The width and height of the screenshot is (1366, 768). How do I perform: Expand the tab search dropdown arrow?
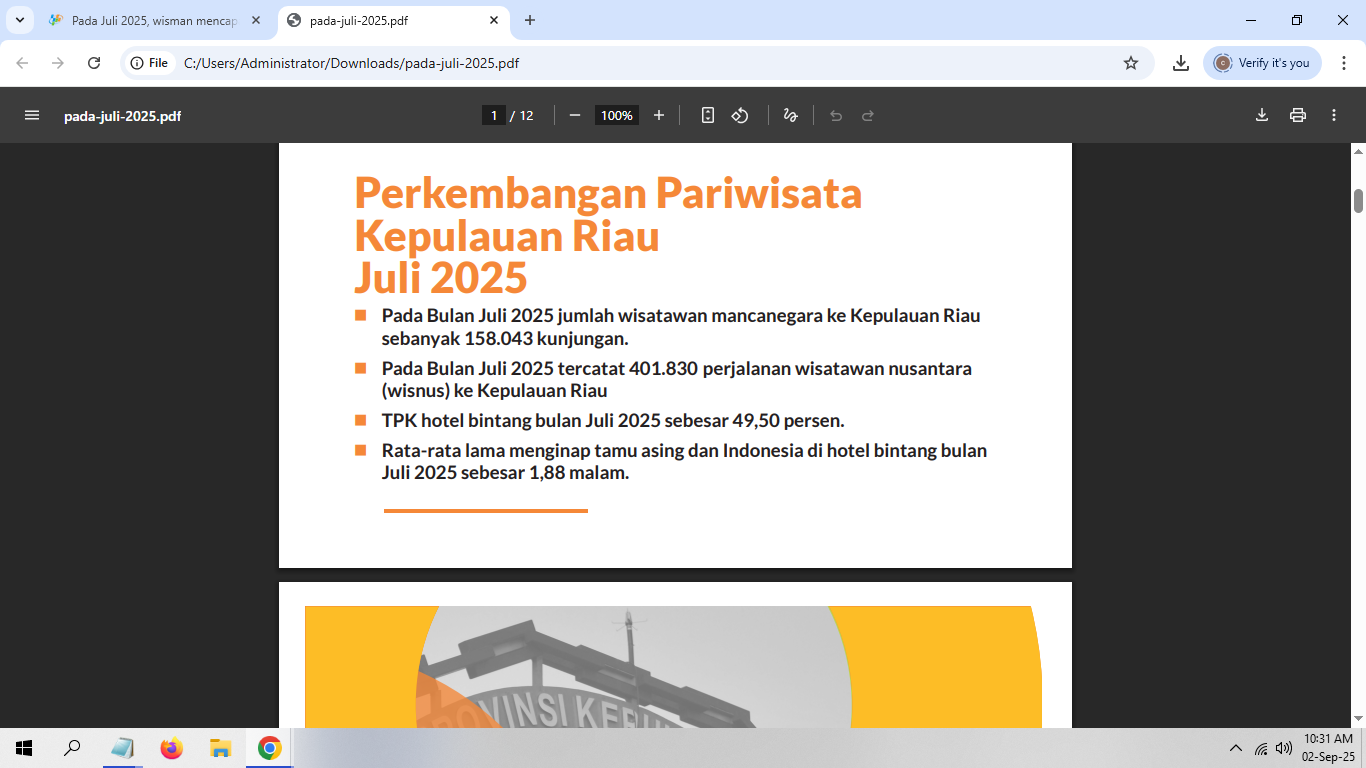tap(19, 20)
